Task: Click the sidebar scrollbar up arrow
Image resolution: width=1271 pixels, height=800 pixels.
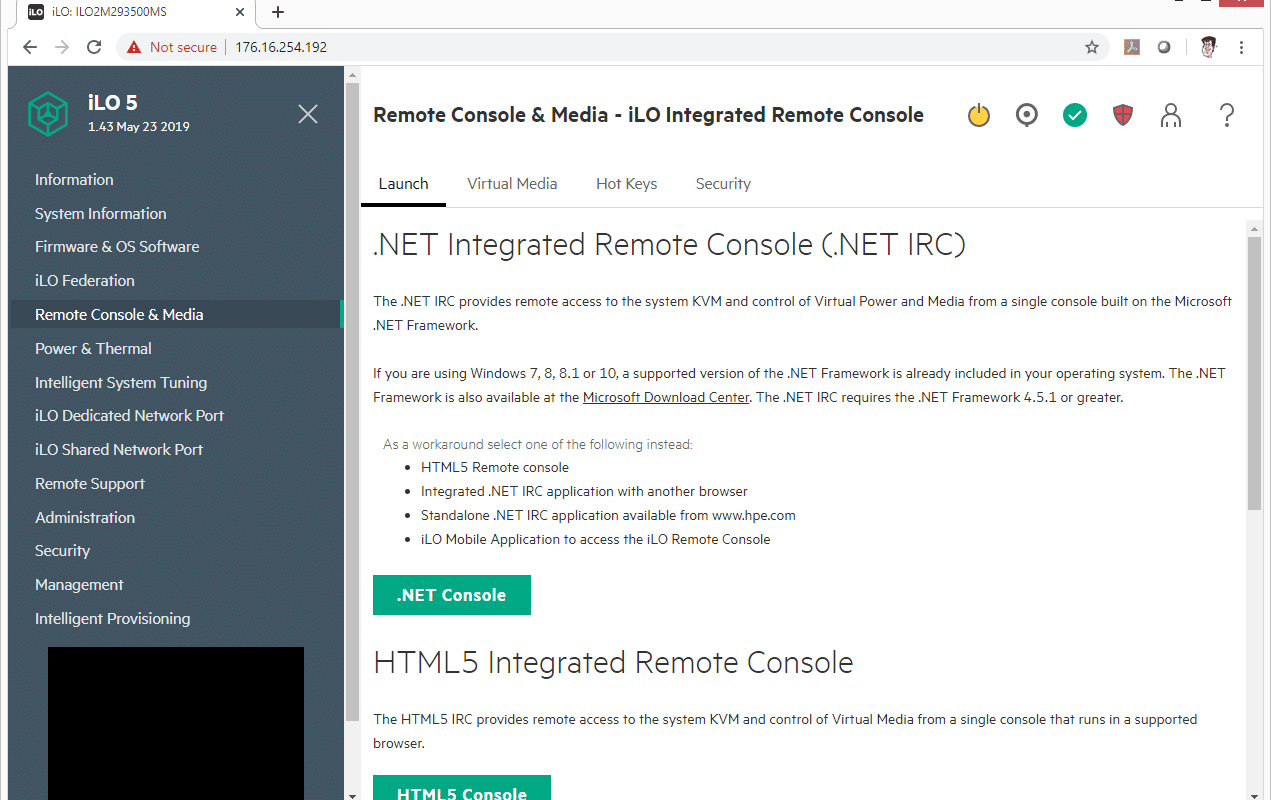Action: pyautogui.click(x=352, y=74)
